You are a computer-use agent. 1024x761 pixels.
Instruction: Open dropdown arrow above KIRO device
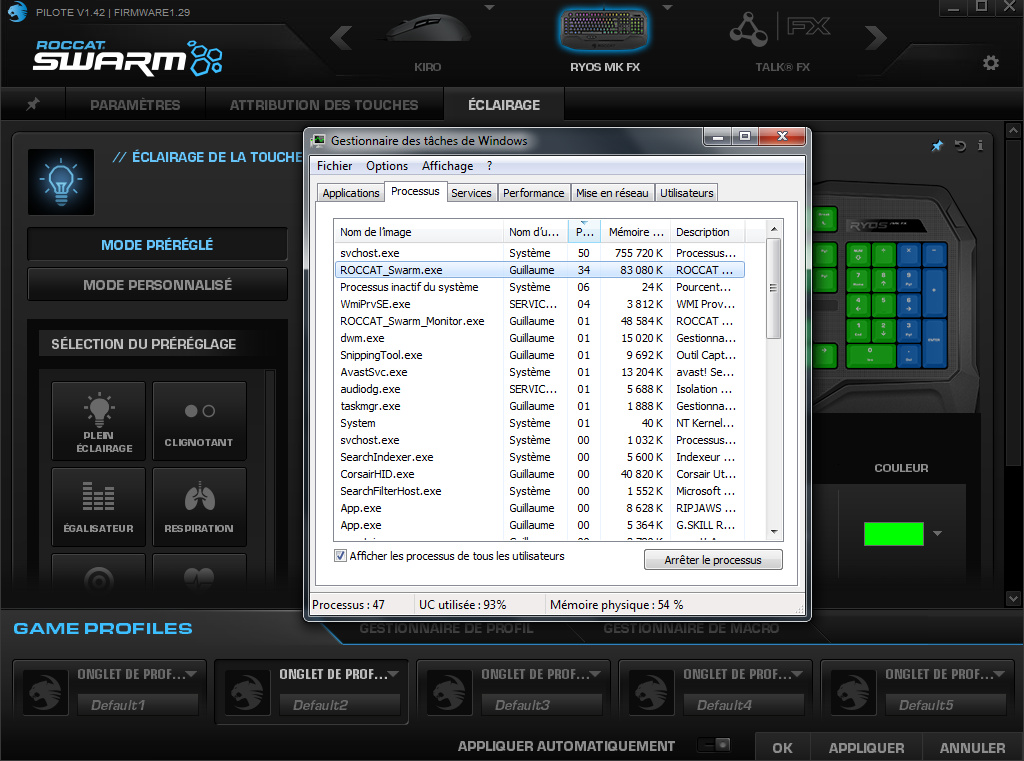[x=489, y=8]
